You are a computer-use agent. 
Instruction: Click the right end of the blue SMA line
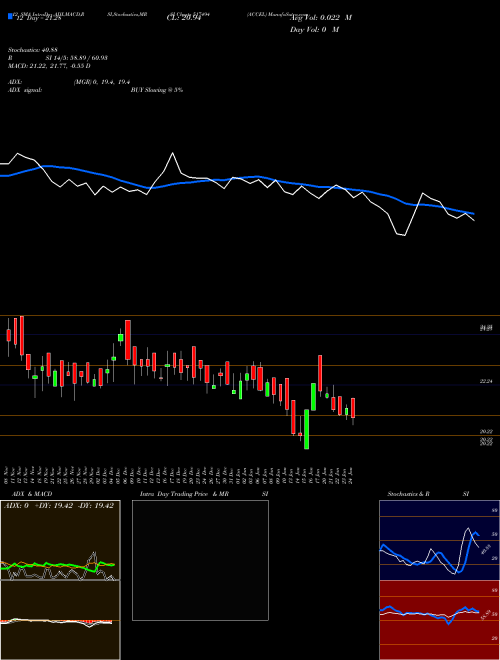tap(473, 213)
